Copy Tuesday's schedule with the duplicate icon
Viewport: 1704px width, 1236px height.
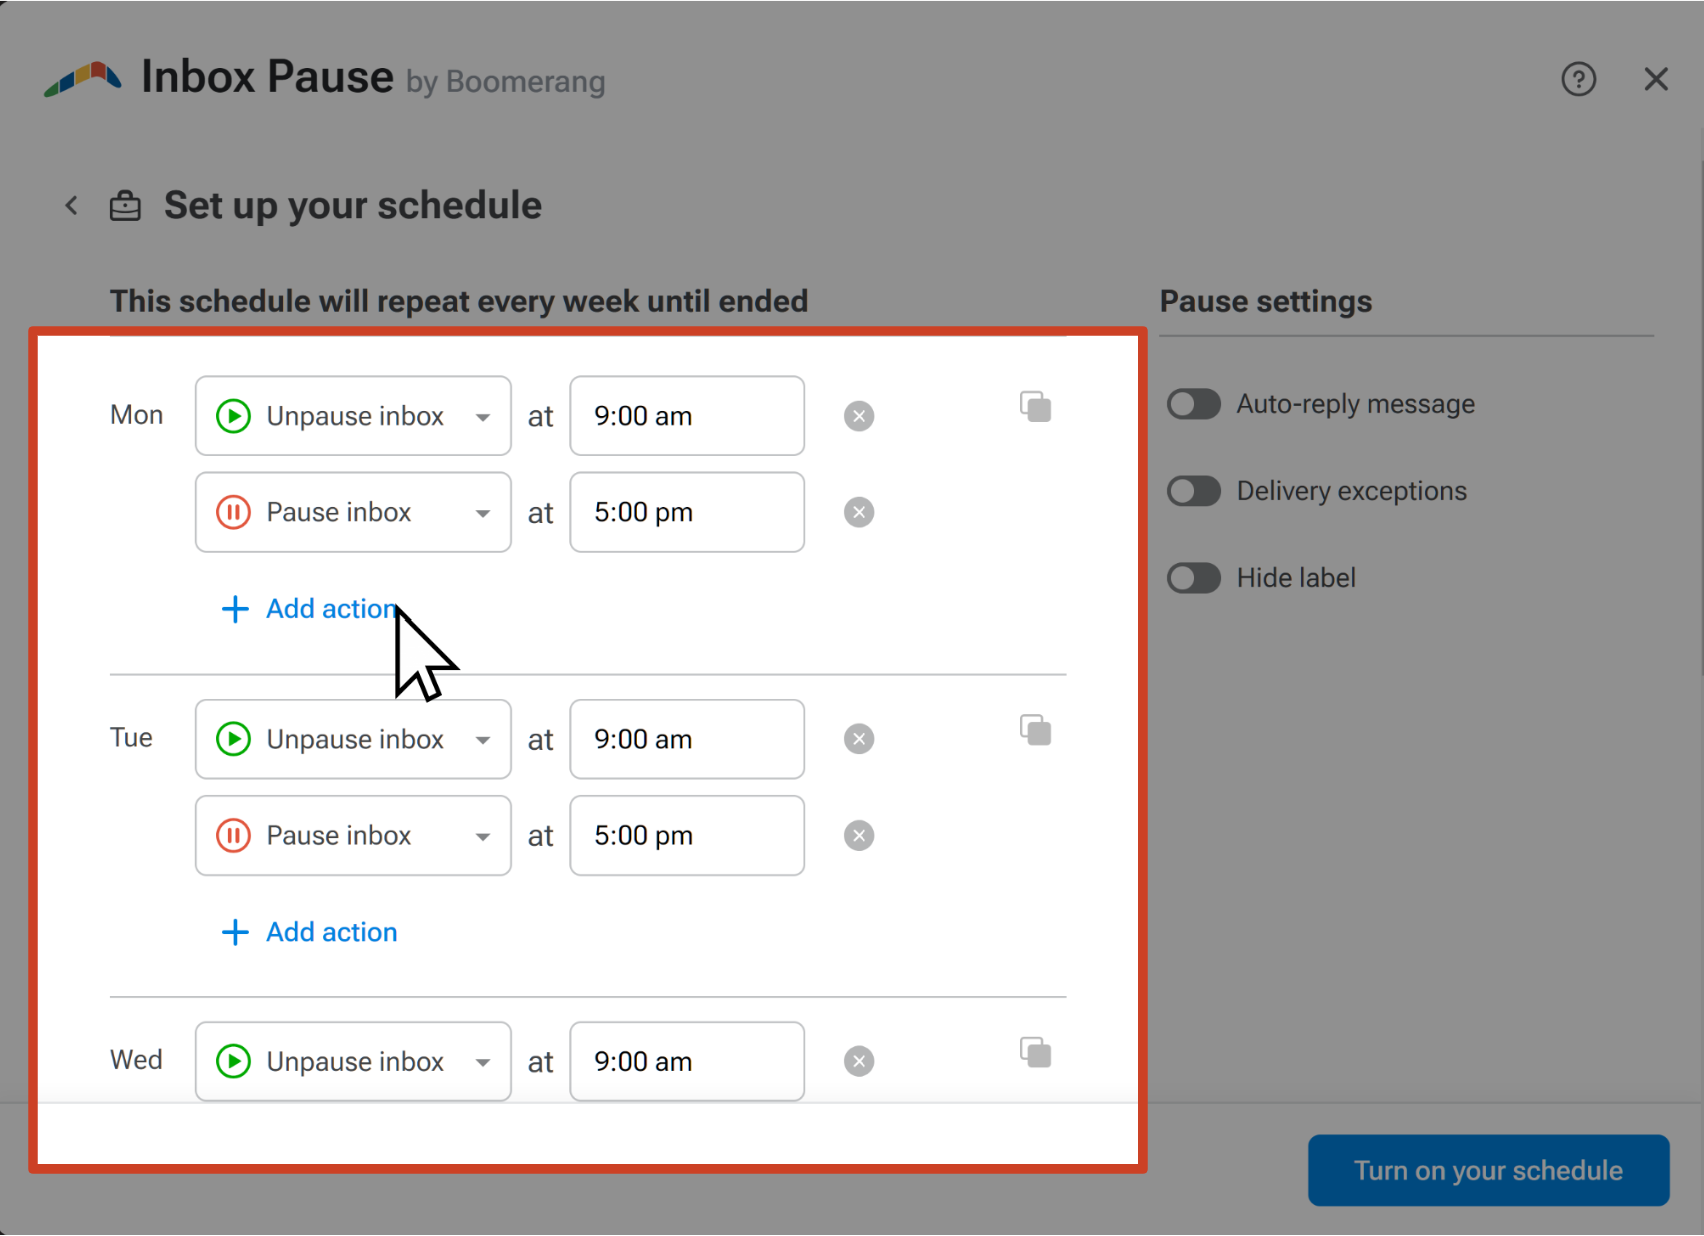[1036, 730]
